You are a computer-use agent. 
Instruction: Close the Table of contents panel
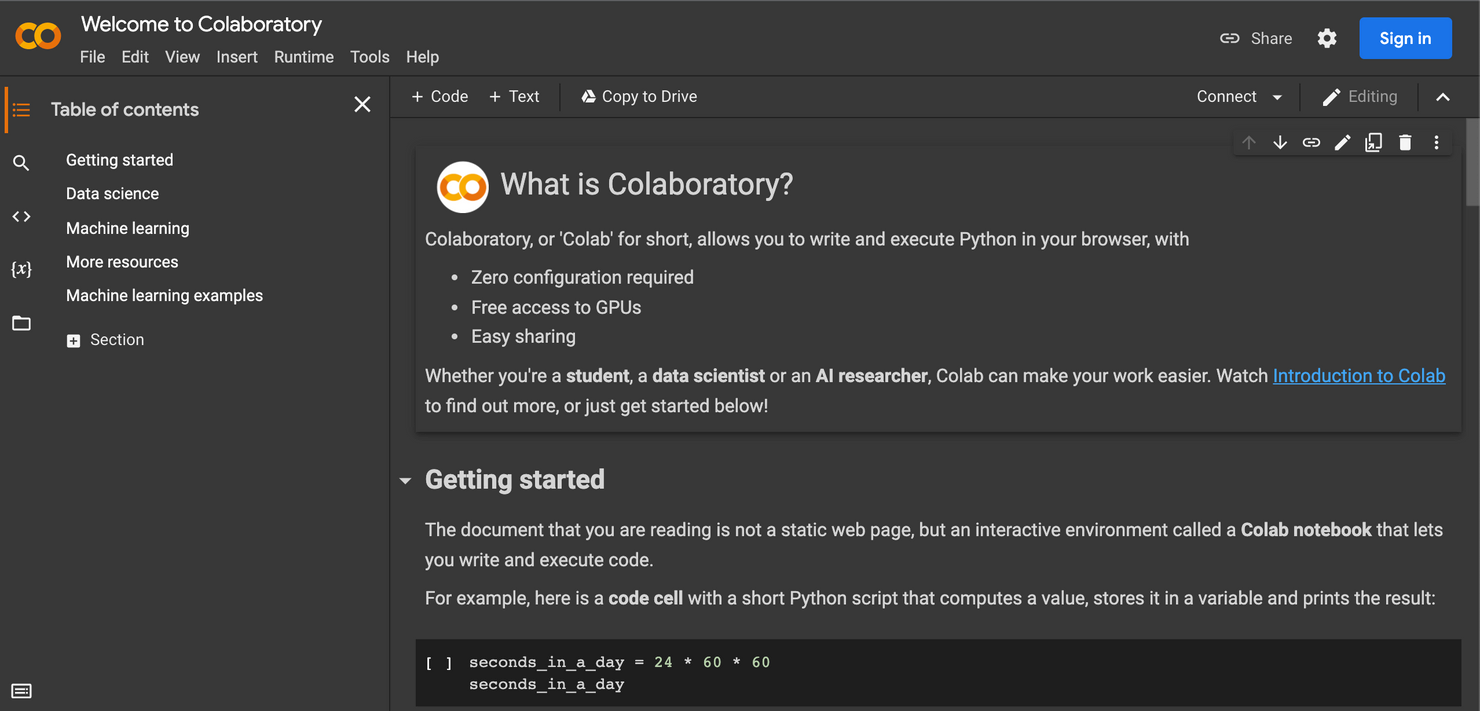(x=362, y=104)
